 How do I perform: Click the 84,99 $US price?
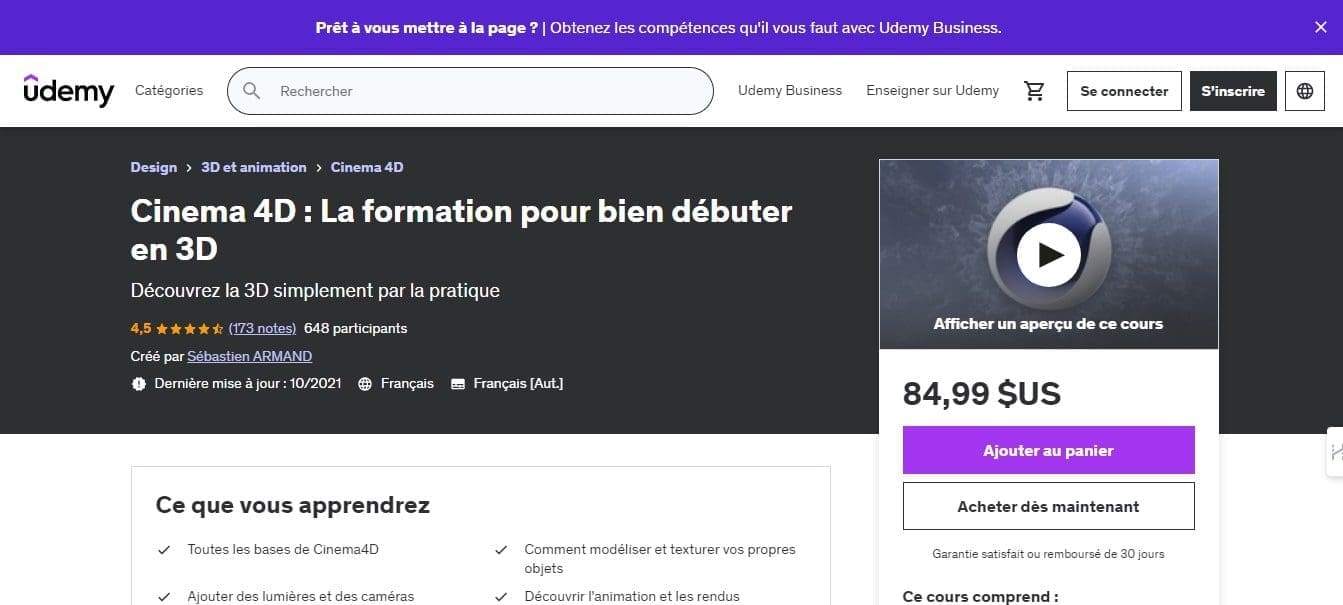point(982,394)
